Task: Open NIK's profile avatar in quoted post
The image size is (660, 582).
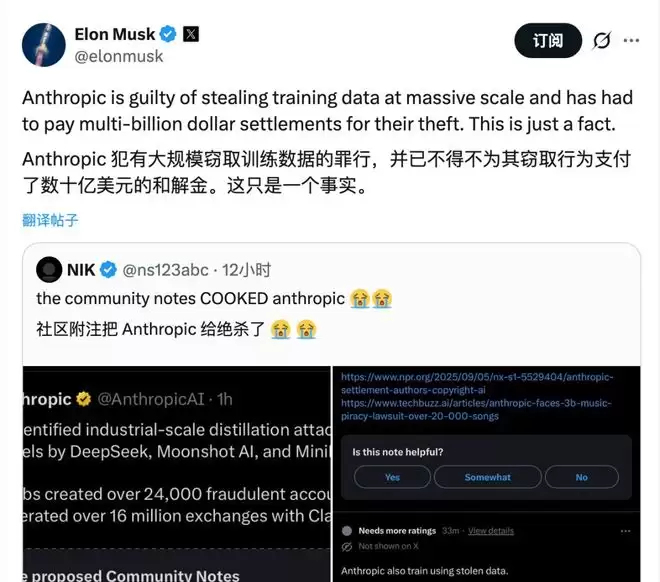Action: pos(49,269)
